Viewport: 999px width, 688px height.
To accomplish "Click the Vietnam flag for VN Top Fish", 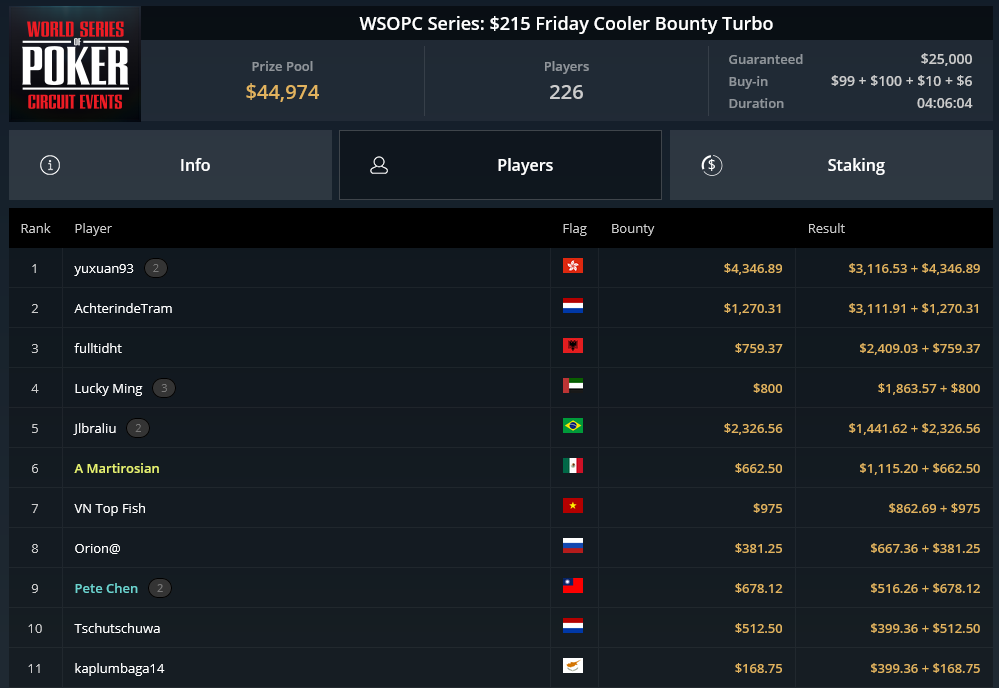I will coord(573,506).
